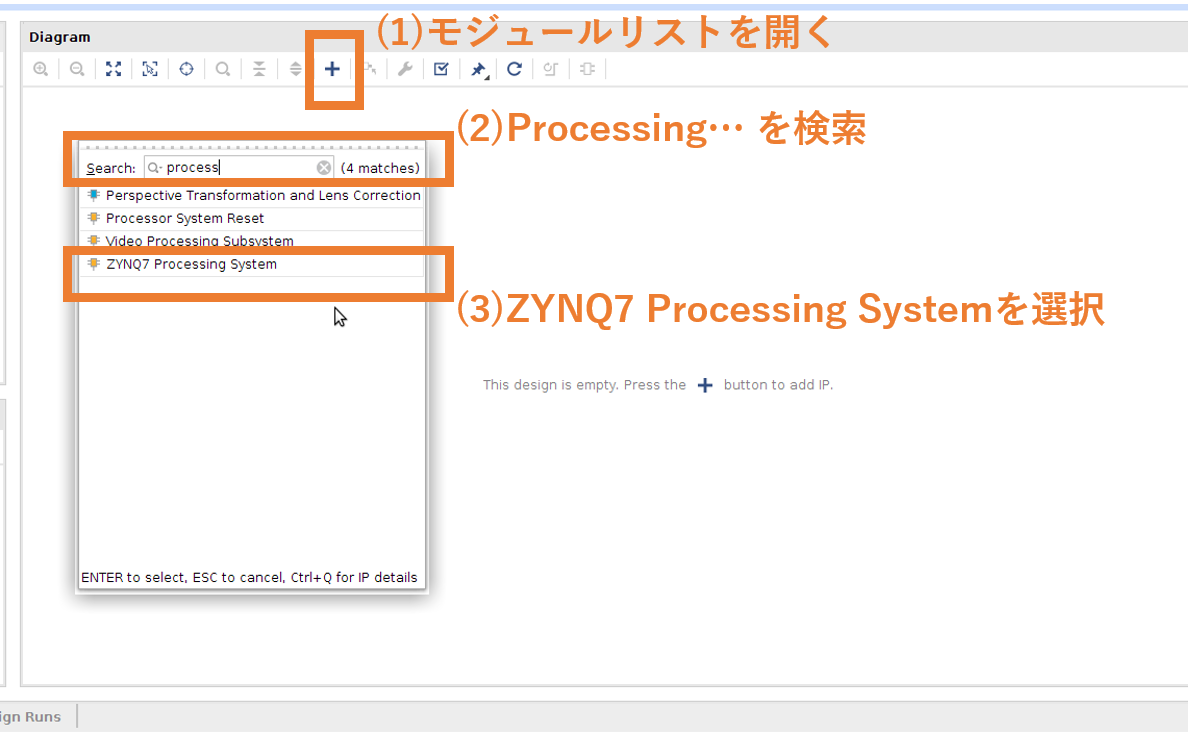Pick Perspective Transformation and Lens Correction
The image size is (1188, 740).
262,195
